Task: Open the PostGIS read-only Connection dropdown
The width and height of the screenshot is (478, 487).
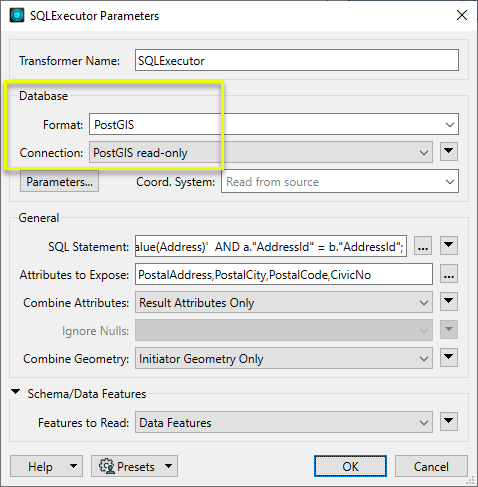Action: tap(261, 152)
